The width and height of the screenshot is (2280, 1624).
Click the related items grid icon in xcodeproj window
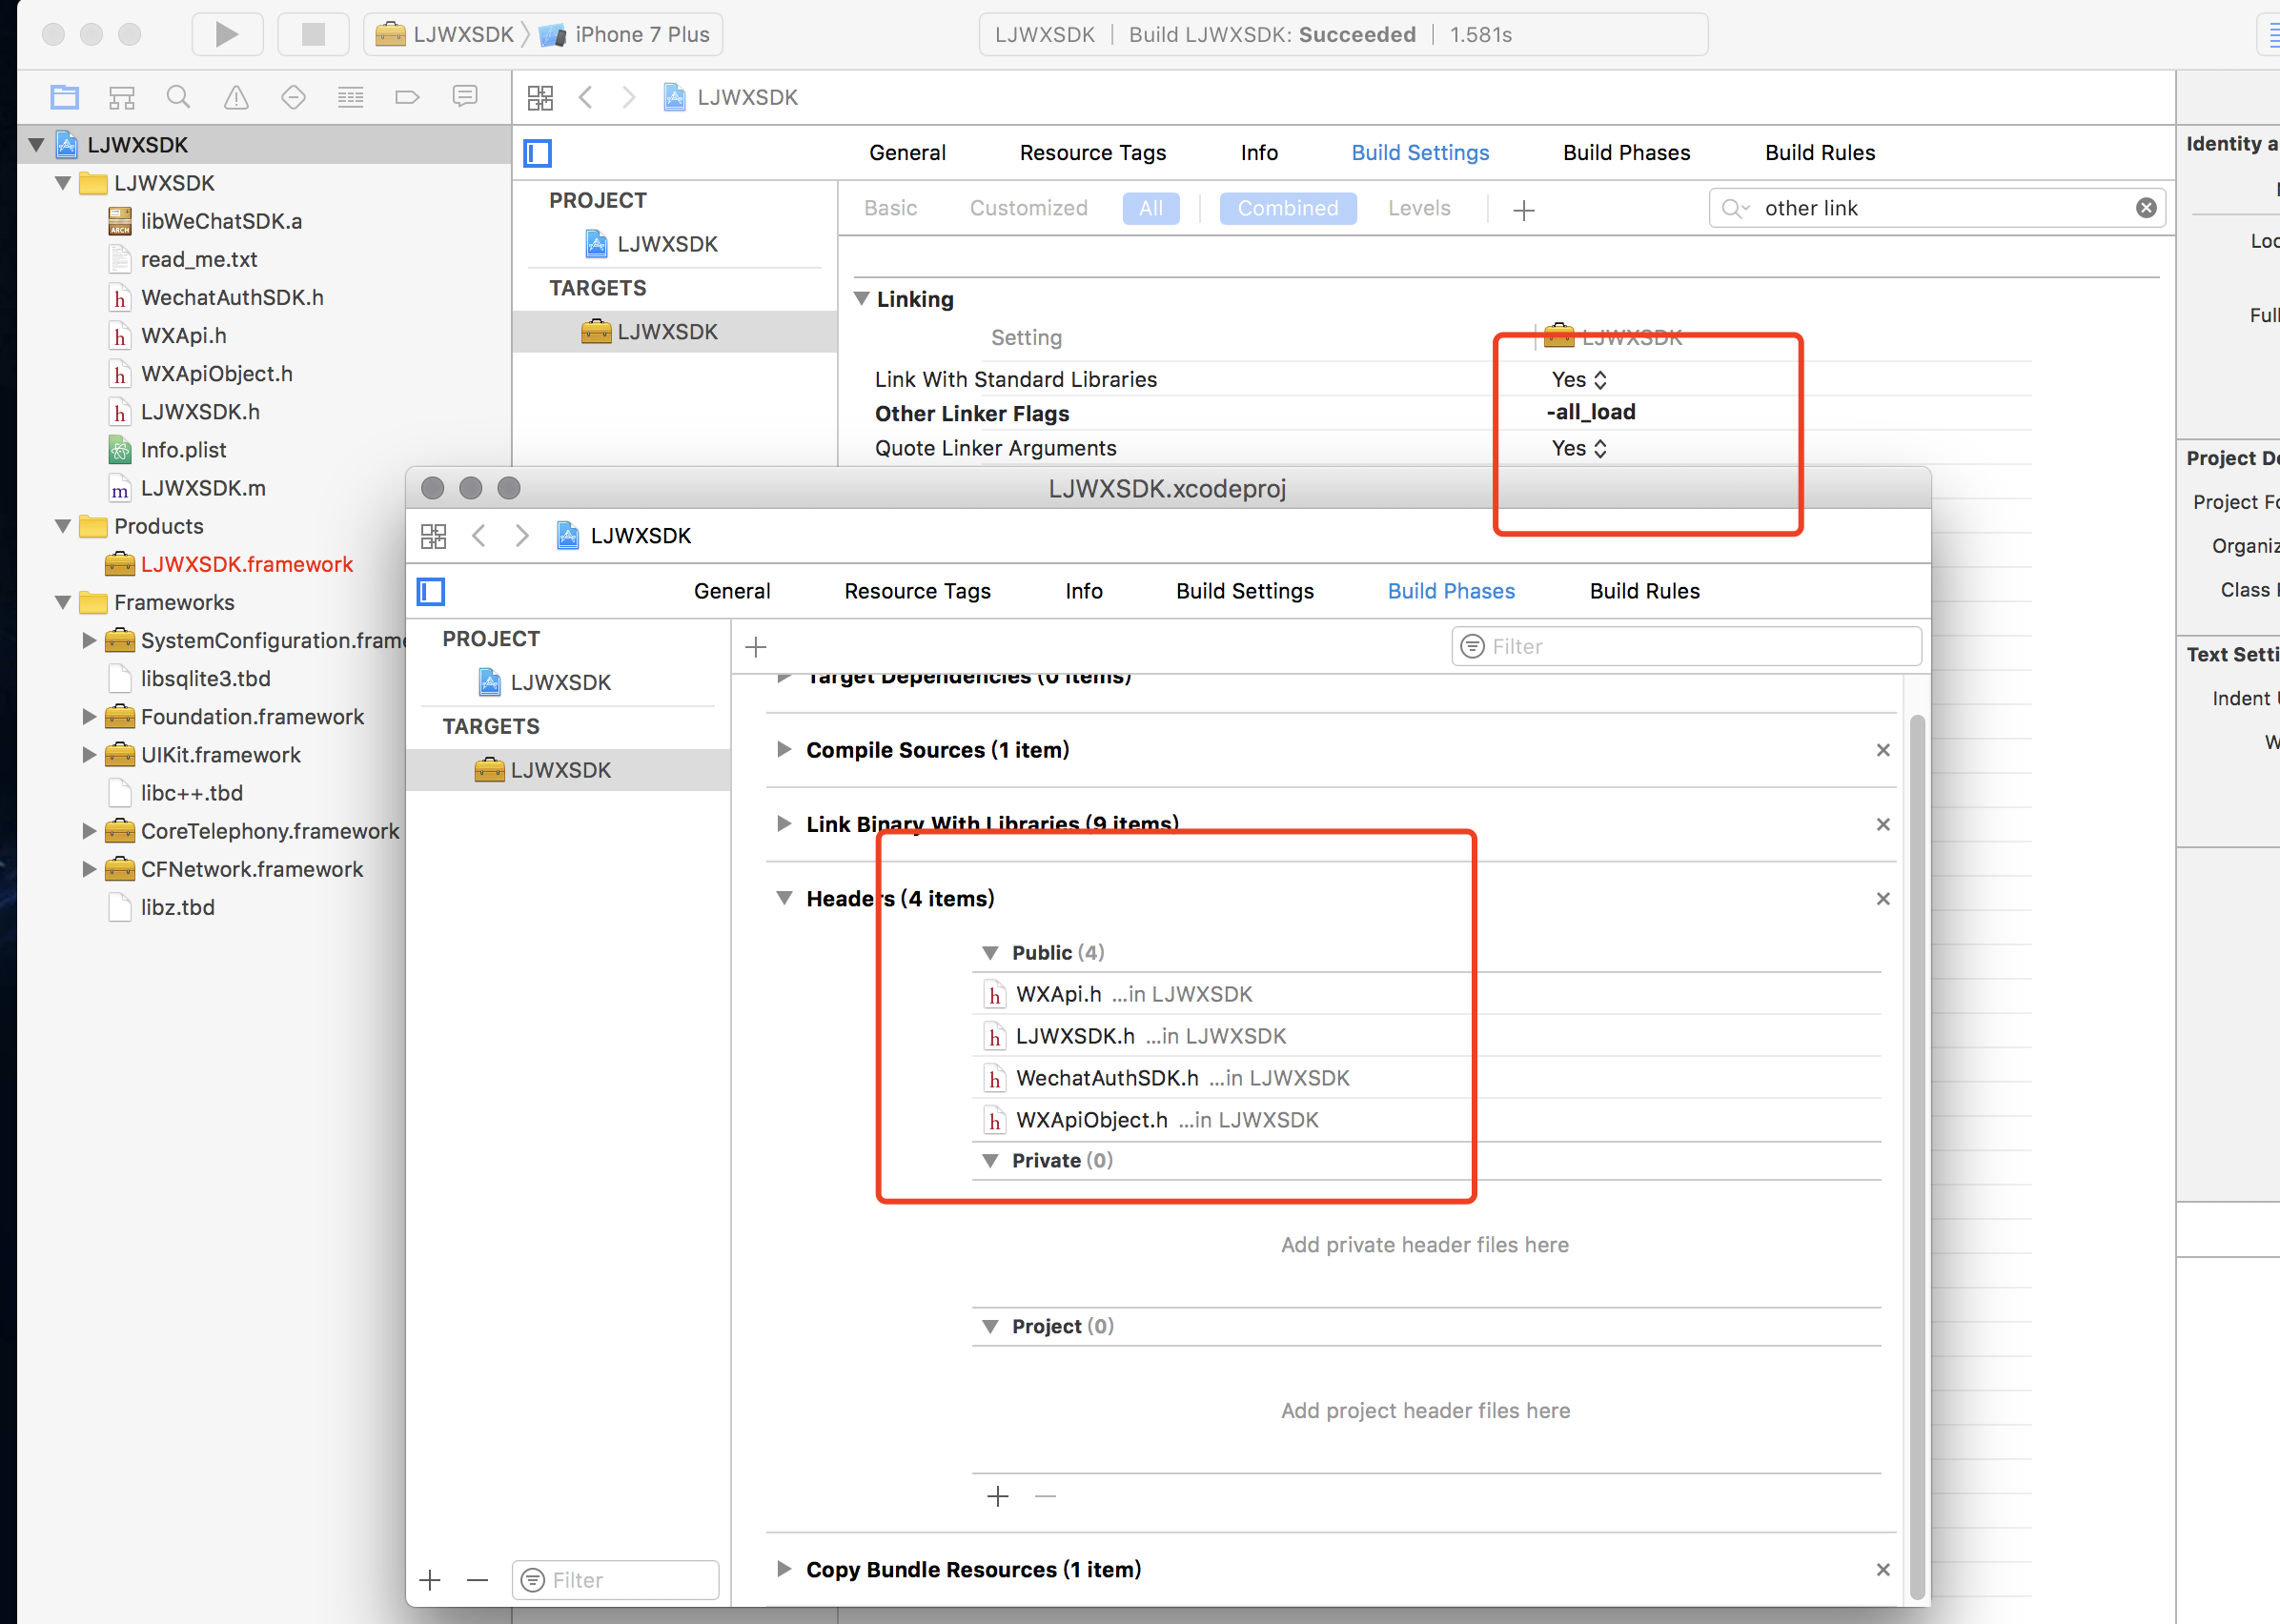click(x=433, y=536)
